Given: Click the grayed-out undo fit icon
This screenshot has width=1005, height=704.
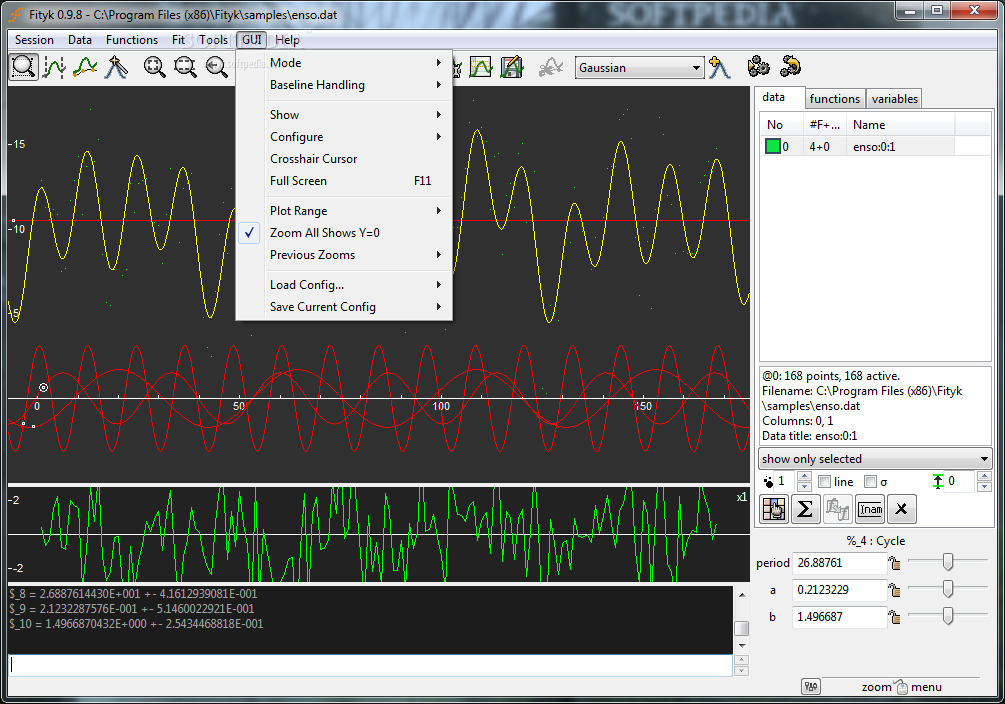Looking at the screenshot, I should [x=550, y=67].
